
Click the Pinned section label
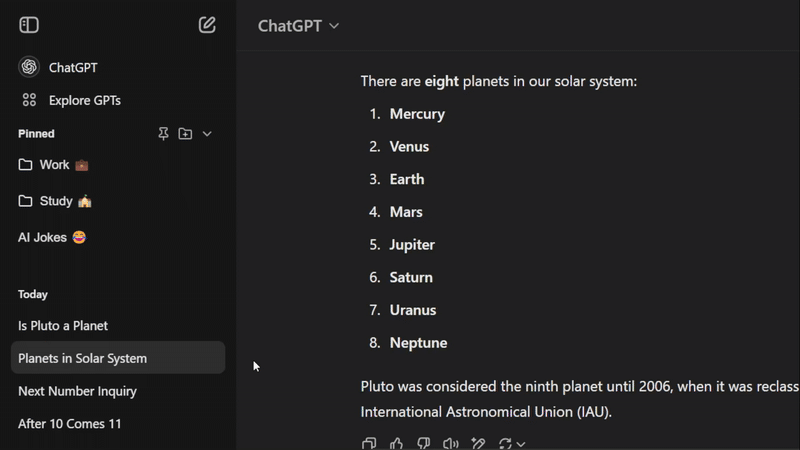click(x=36, y=134)
